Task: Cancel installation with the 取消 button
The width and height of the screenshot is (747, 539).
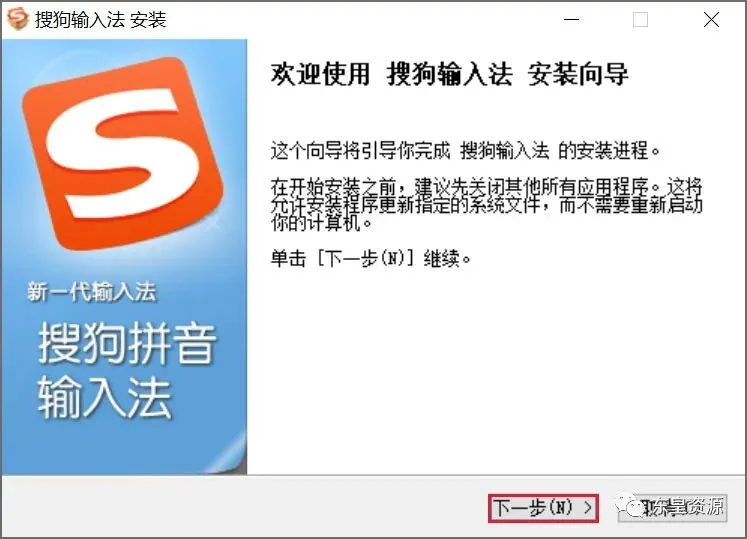Action: click(672, 508)
